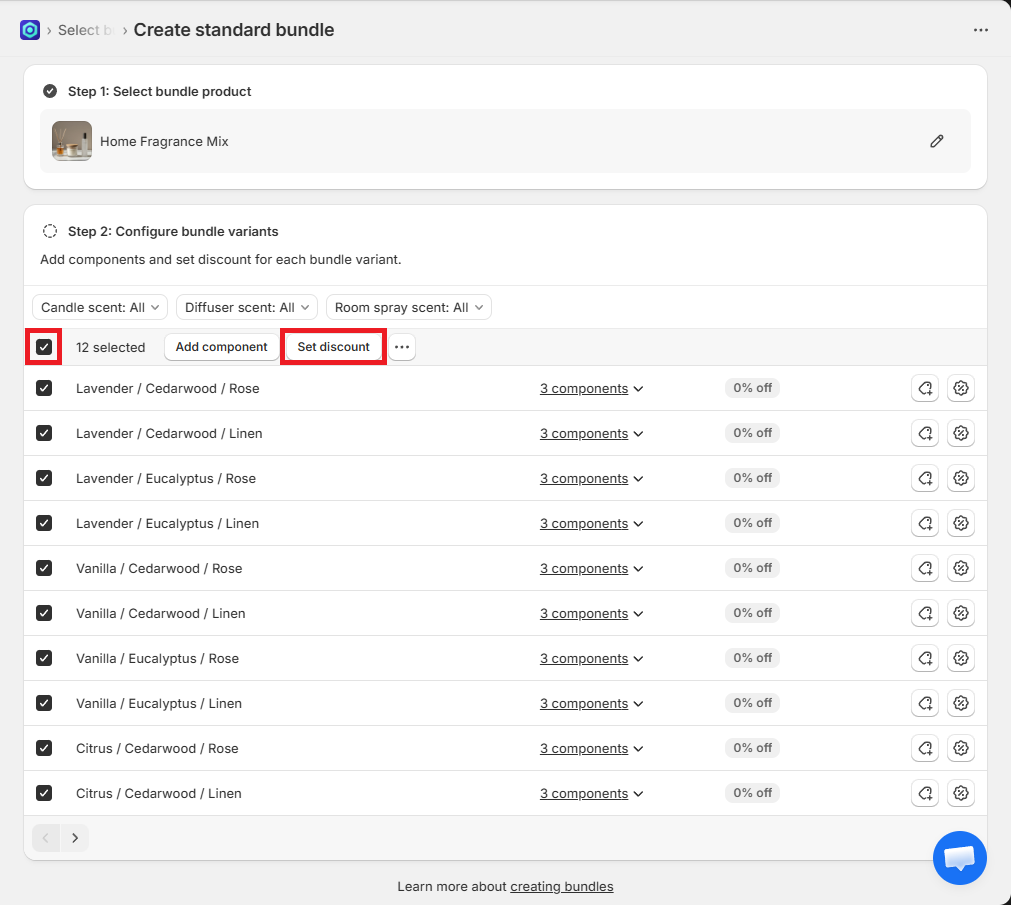The height and width of the screenshot is (905, 1011).
Task: Click the pencil edit icon for Home Fragrance Mix
Action: 936,141
